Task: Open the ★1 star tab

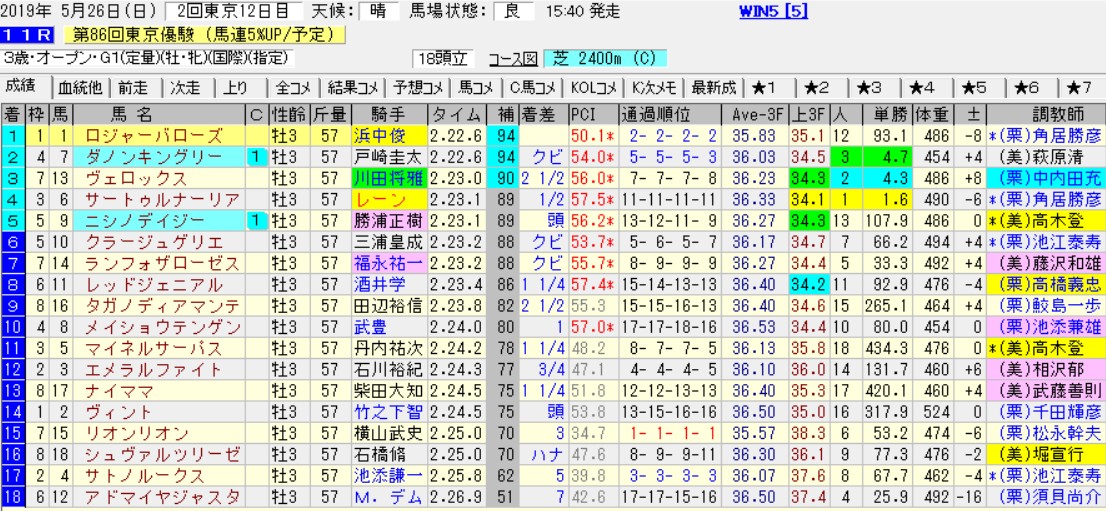Action: 771,86
